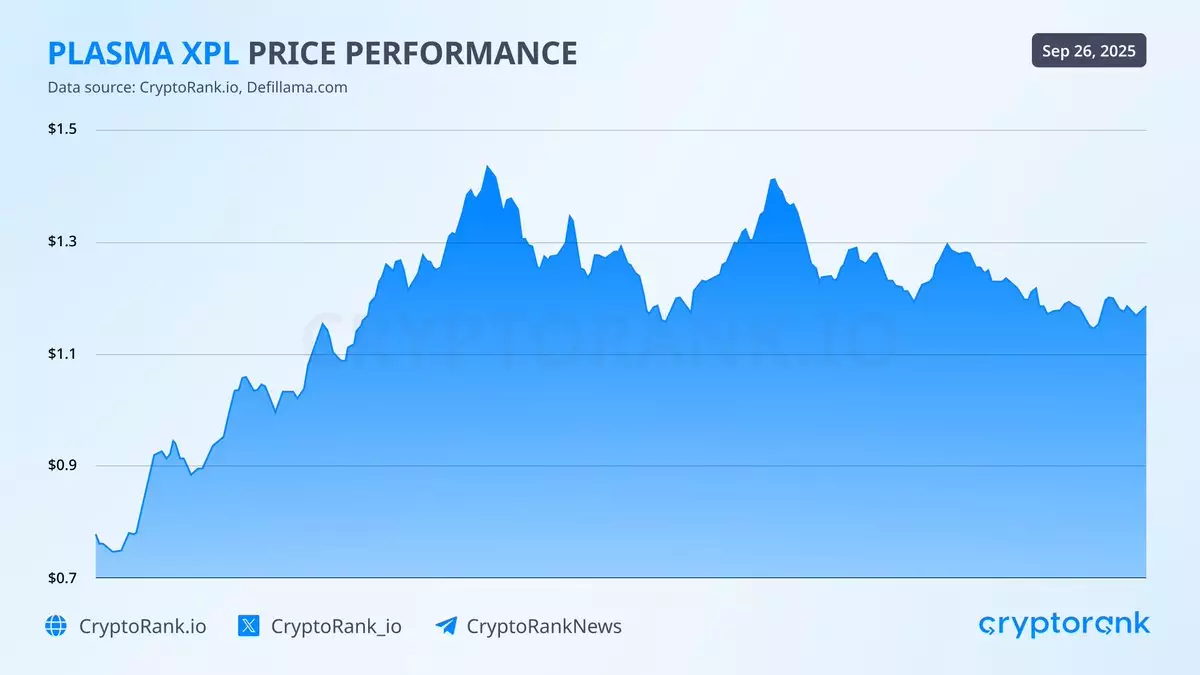Click the PLASMA XPL title text
This screenshot has height=675, width=1200.
click(144, 53)
